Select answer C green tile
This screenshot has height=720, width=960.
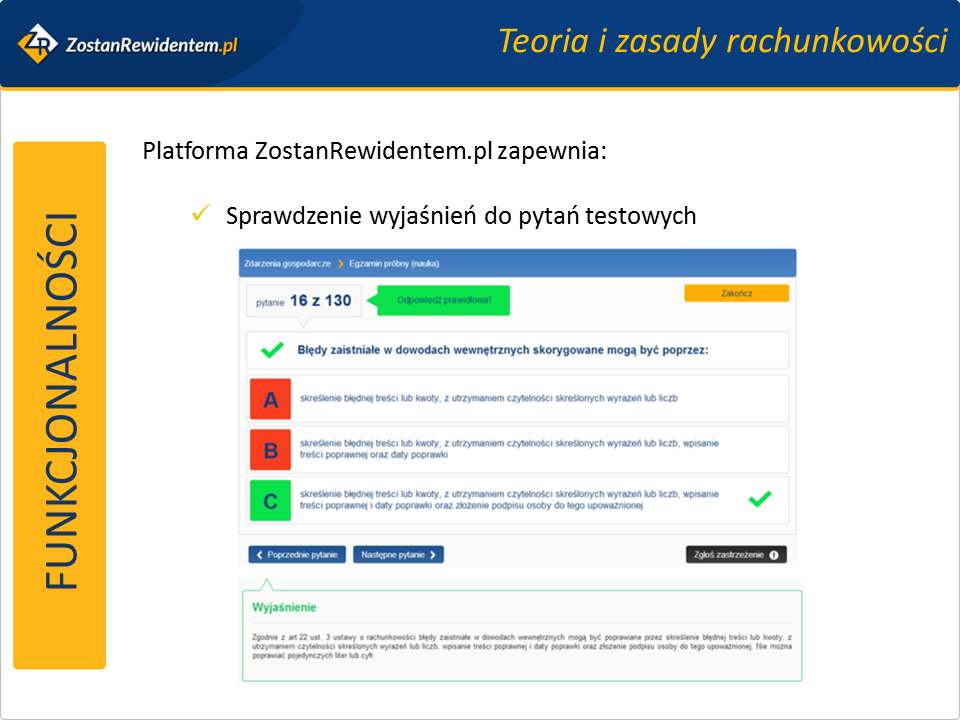(x=270, y=500)
